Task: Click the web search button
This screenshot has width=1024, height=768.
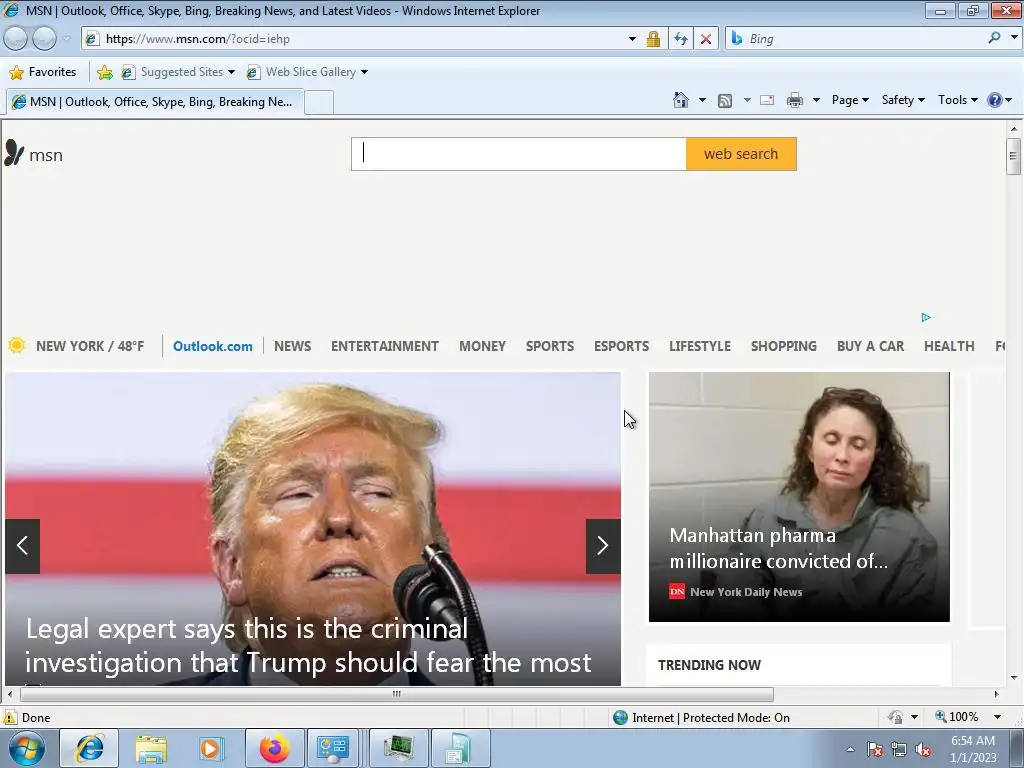Action: tap(741, 154)
